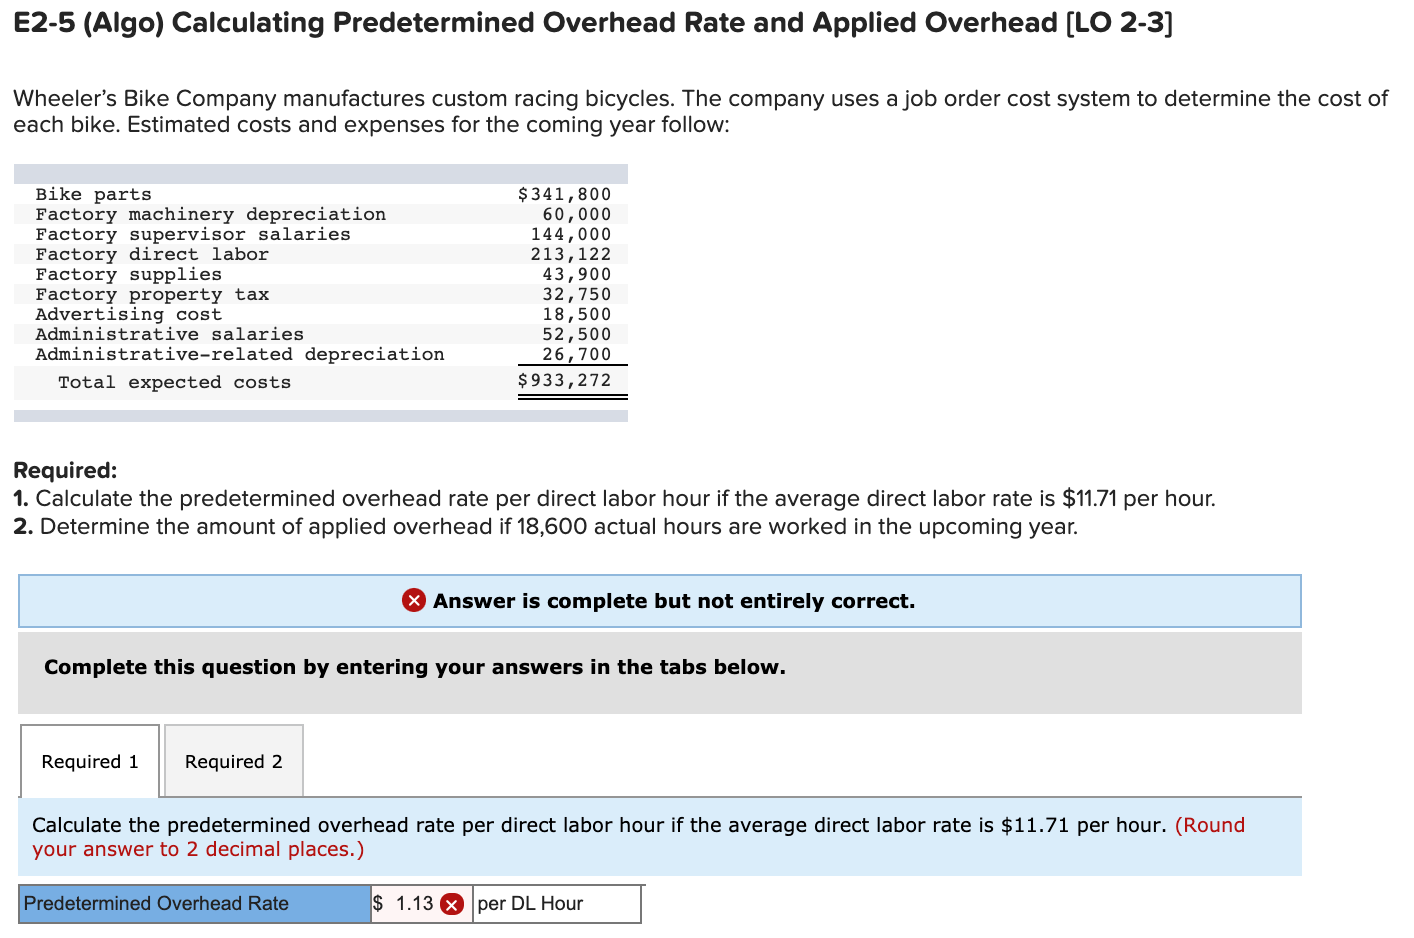This screenshot has width=1414, height=938.
Task: Click the 213,122 direct labor amount
Action: pyautogui.click(x=571, y=254)
